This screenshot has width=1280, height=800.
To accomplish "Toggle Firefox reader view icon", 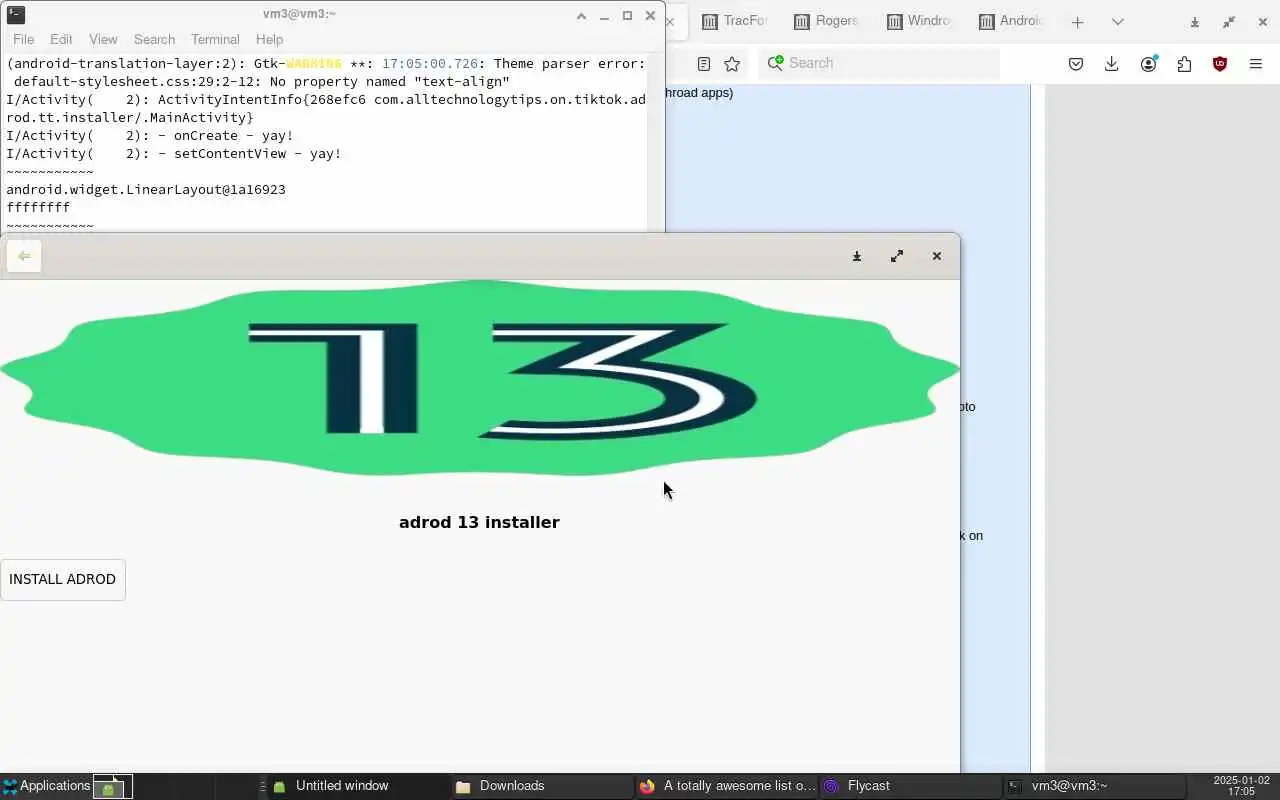I will point(704,63).
